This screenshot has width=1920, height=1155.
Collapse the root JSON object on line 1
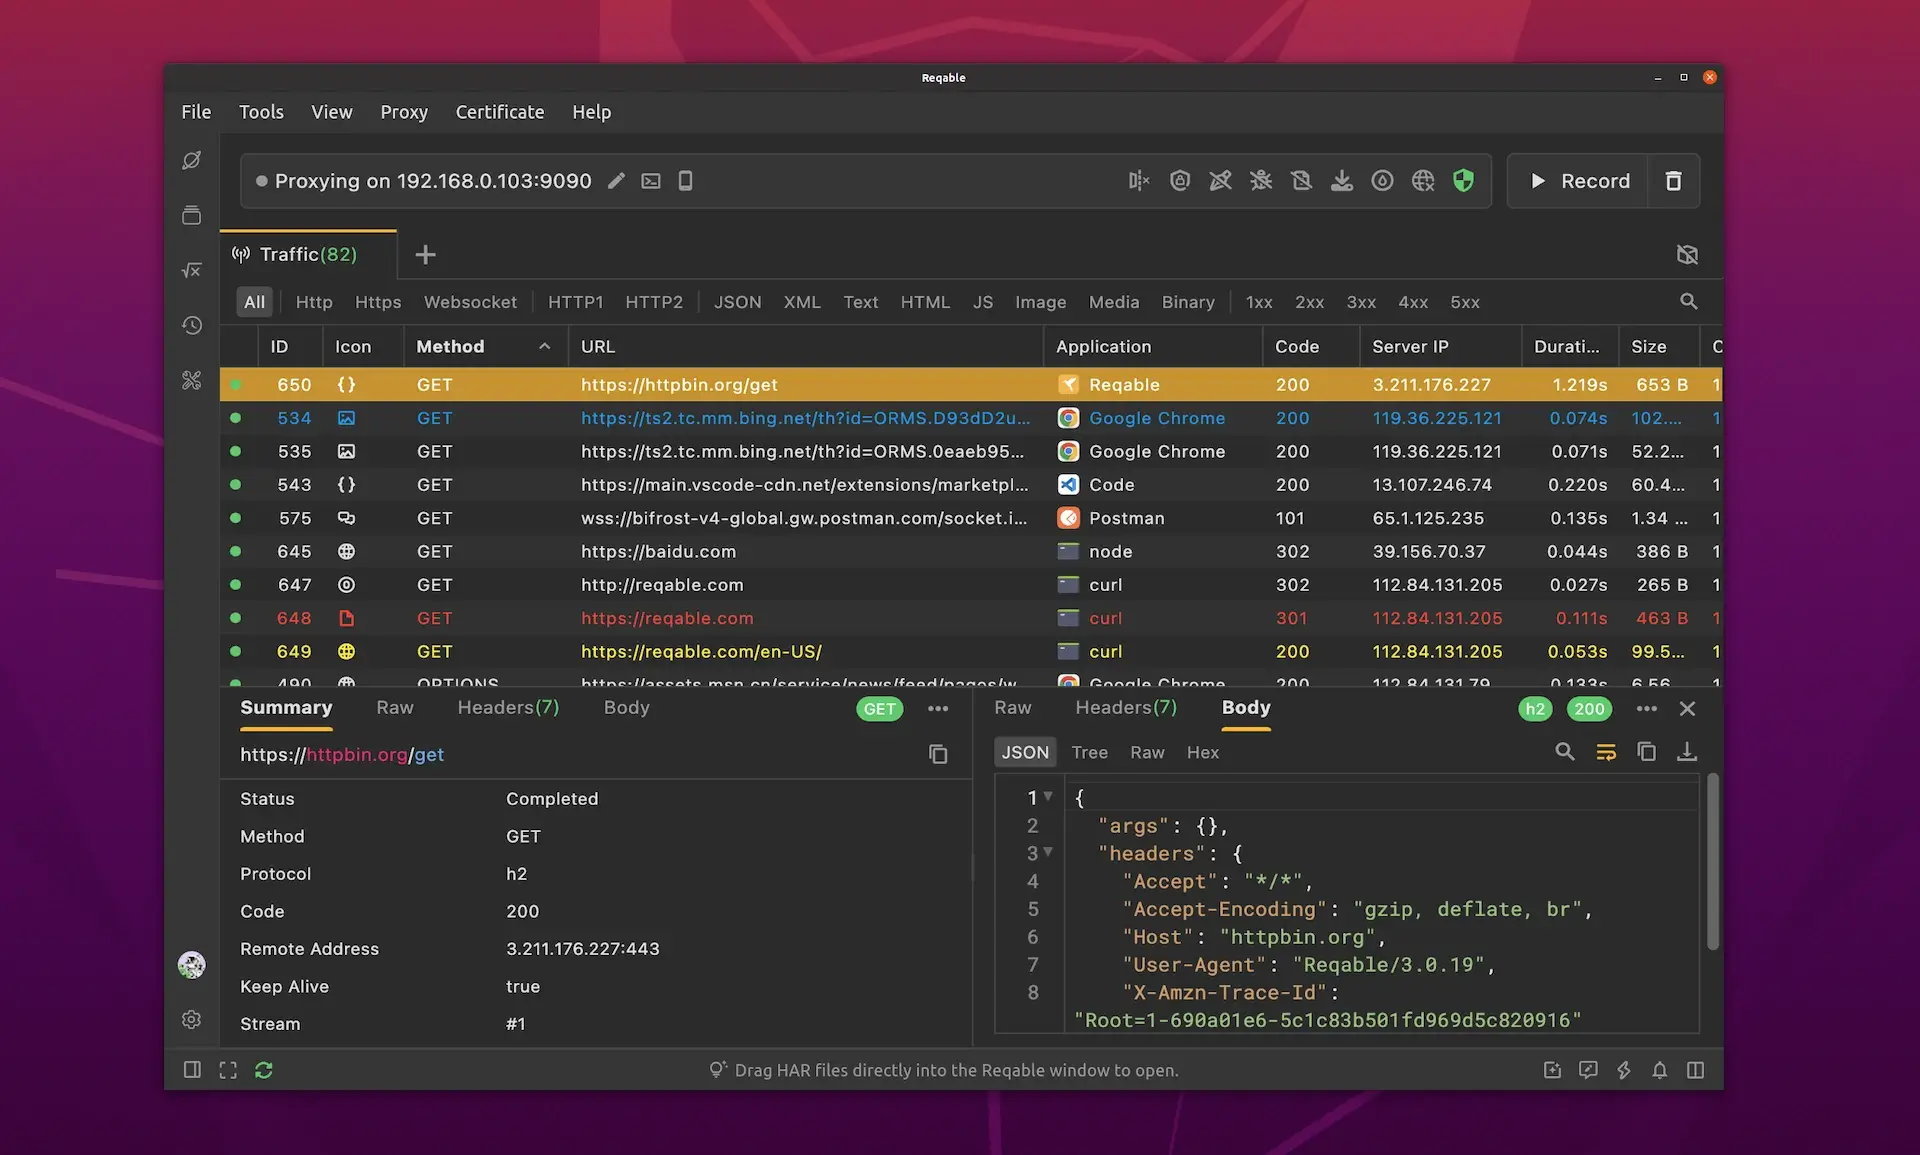point(1048,797)
